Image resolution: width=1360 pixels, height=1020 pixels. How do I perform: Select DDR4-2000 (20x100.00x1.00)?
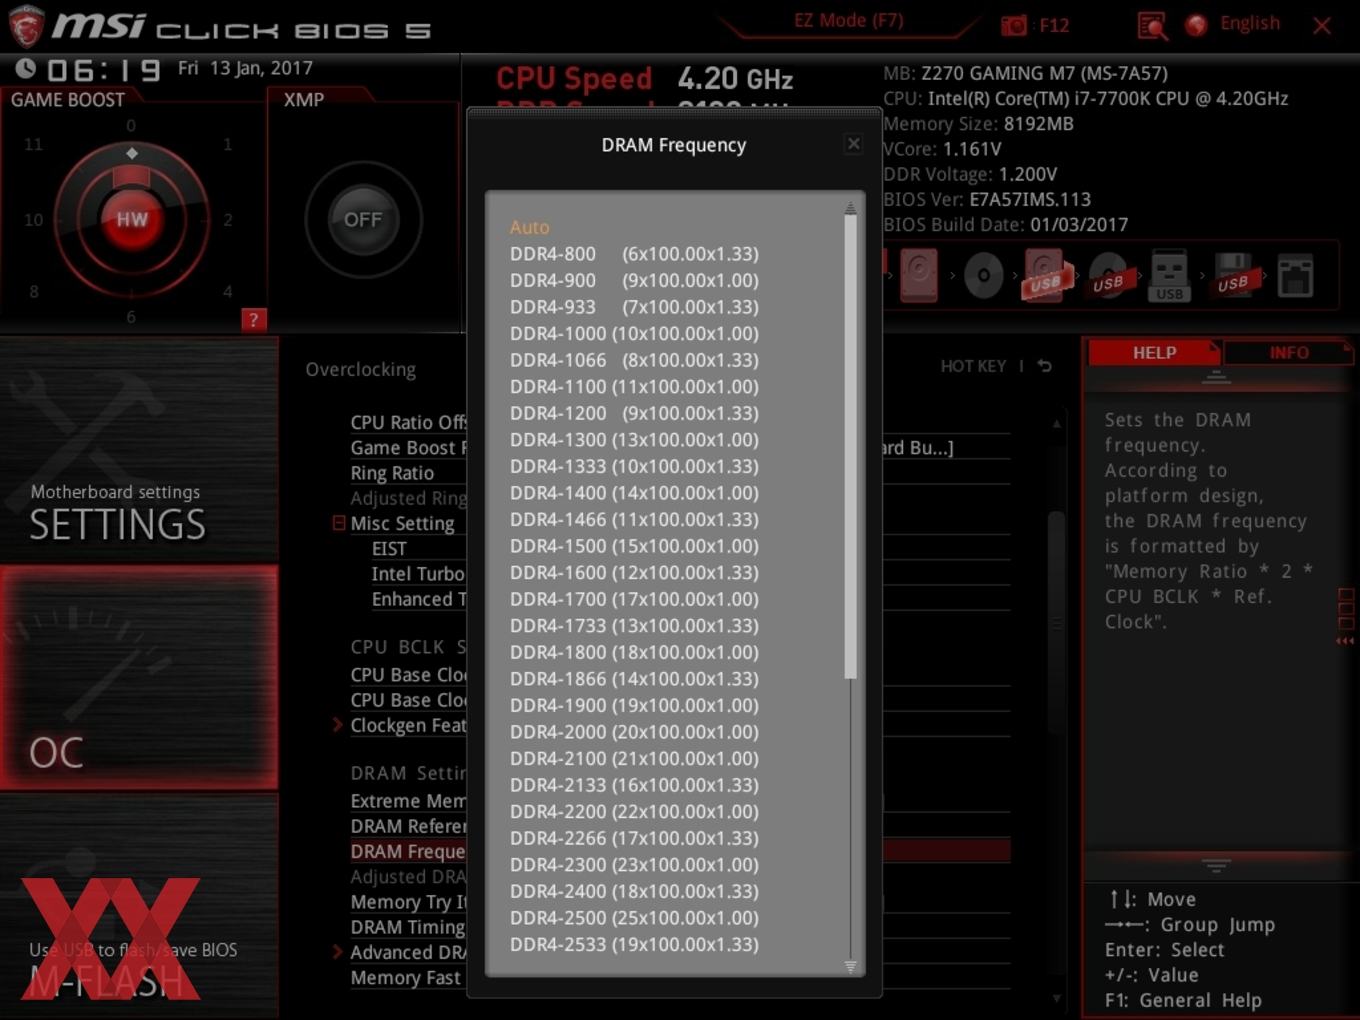[634, 732]
